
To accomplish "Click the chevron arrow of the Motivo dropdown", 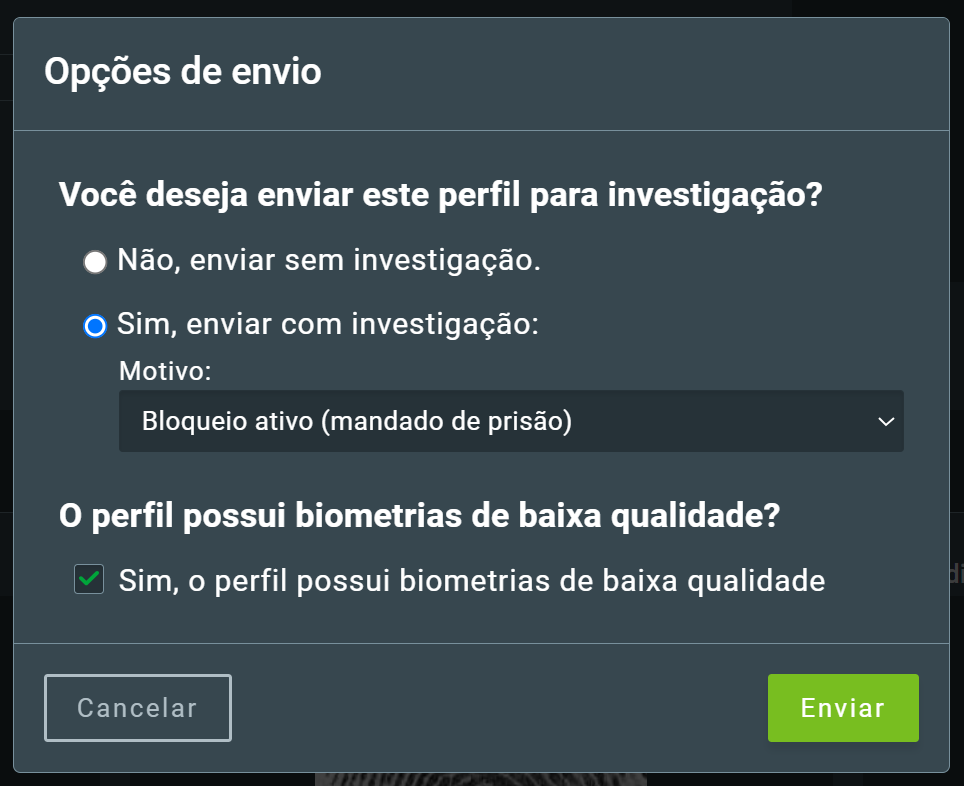I will 886,422.
